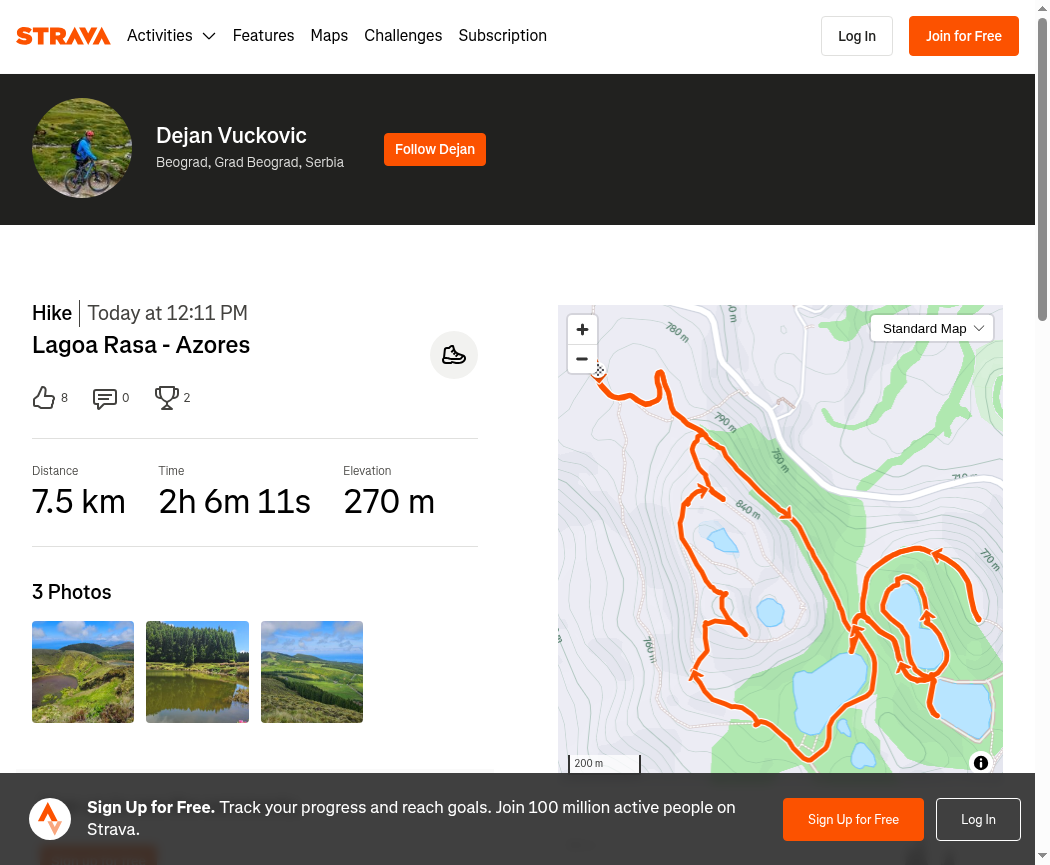The height and width of the screenshot is (865, 1050).
Task: Open comments via the speech bubble icon
Action: (105, 398)
